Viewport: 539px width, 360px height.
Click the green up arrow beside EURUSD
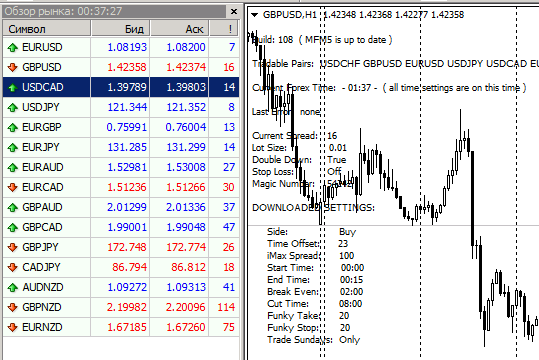[x=13, y=47]
